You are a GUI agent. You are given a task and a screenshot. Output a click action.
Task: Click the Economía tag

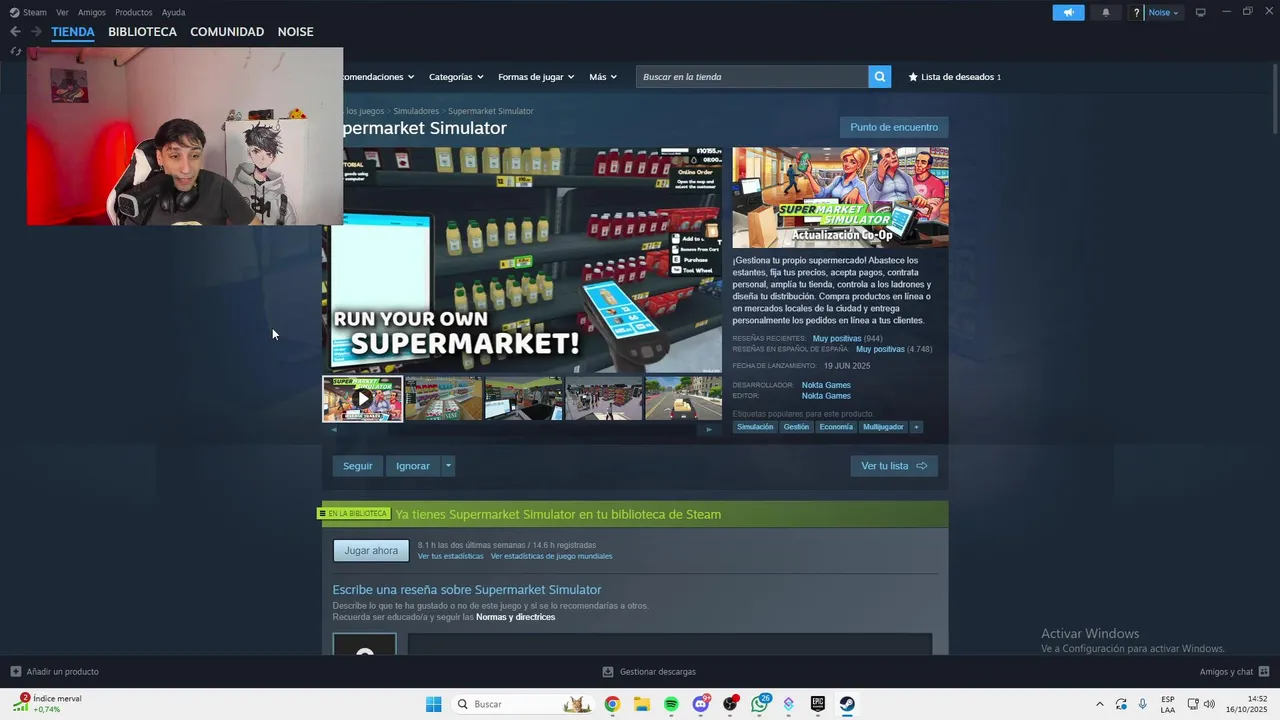(836, 427)
